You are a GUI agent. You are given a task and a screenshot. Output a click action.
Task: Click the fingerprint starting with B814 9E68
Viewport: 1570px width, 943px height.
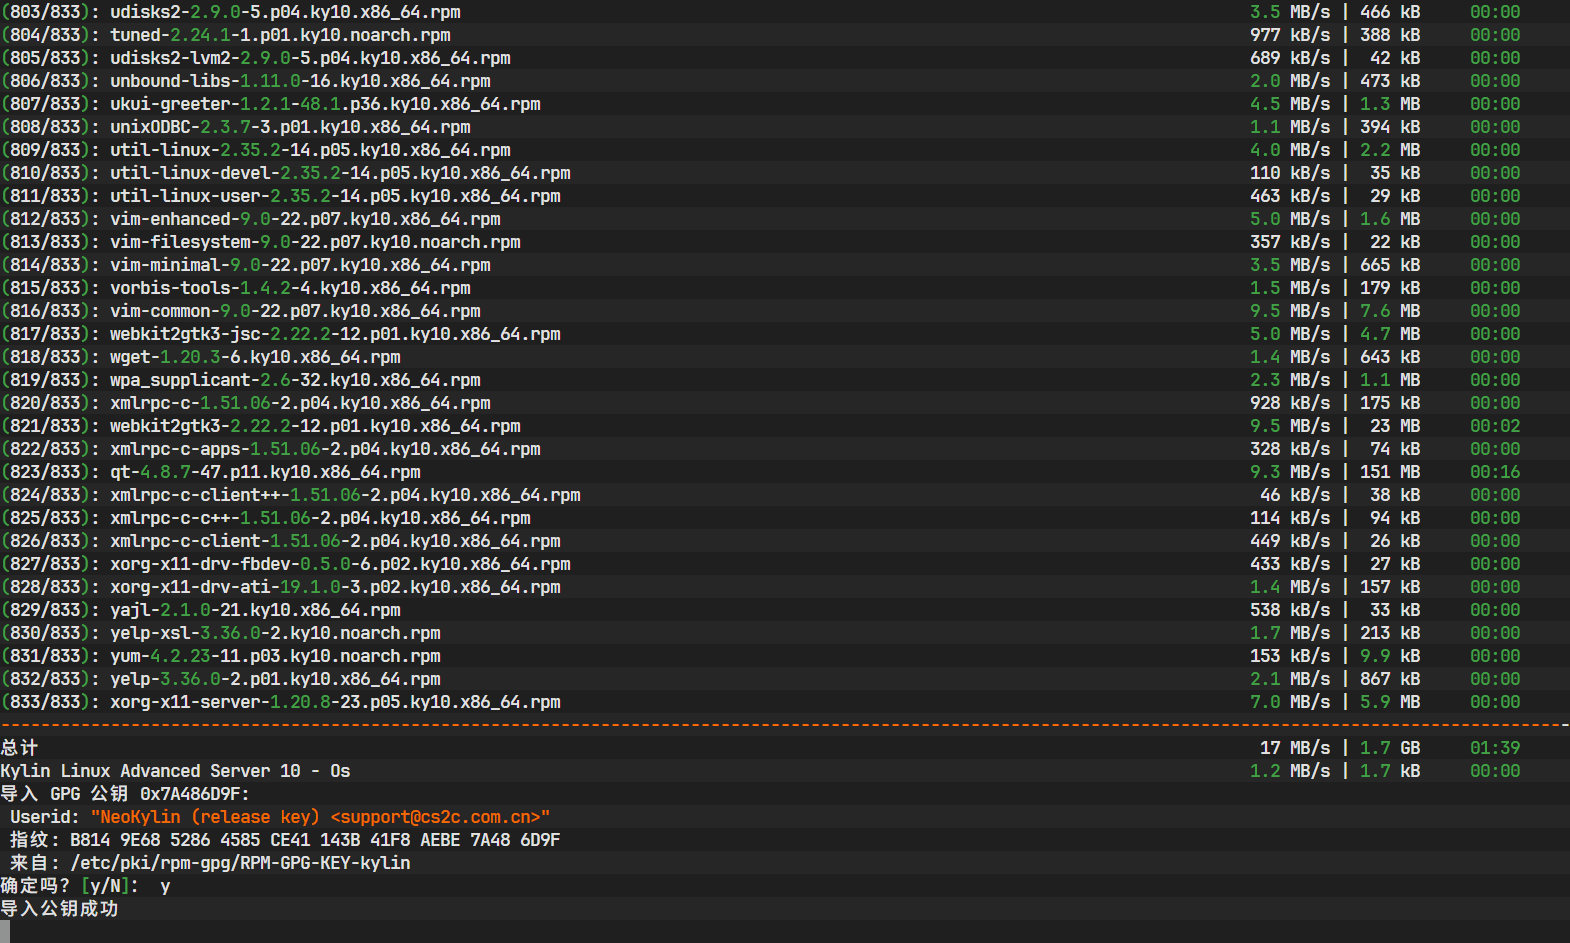pos(315,840)
